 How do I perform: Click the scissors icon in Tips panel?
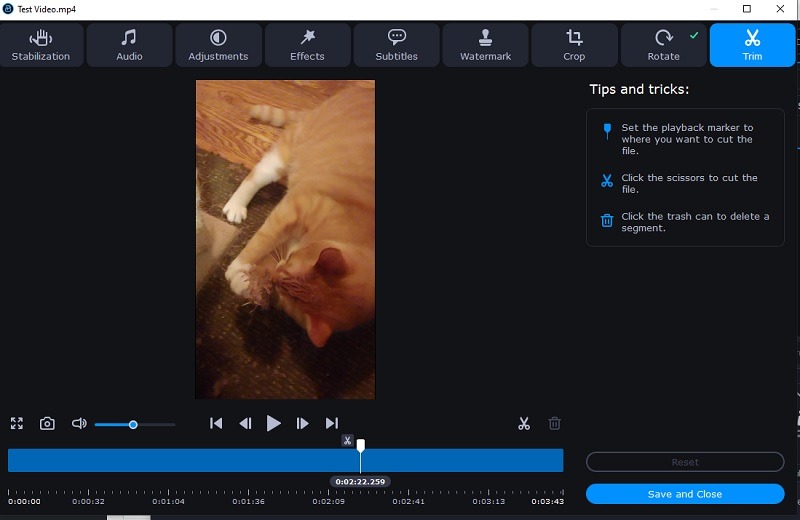click(607, 181)
